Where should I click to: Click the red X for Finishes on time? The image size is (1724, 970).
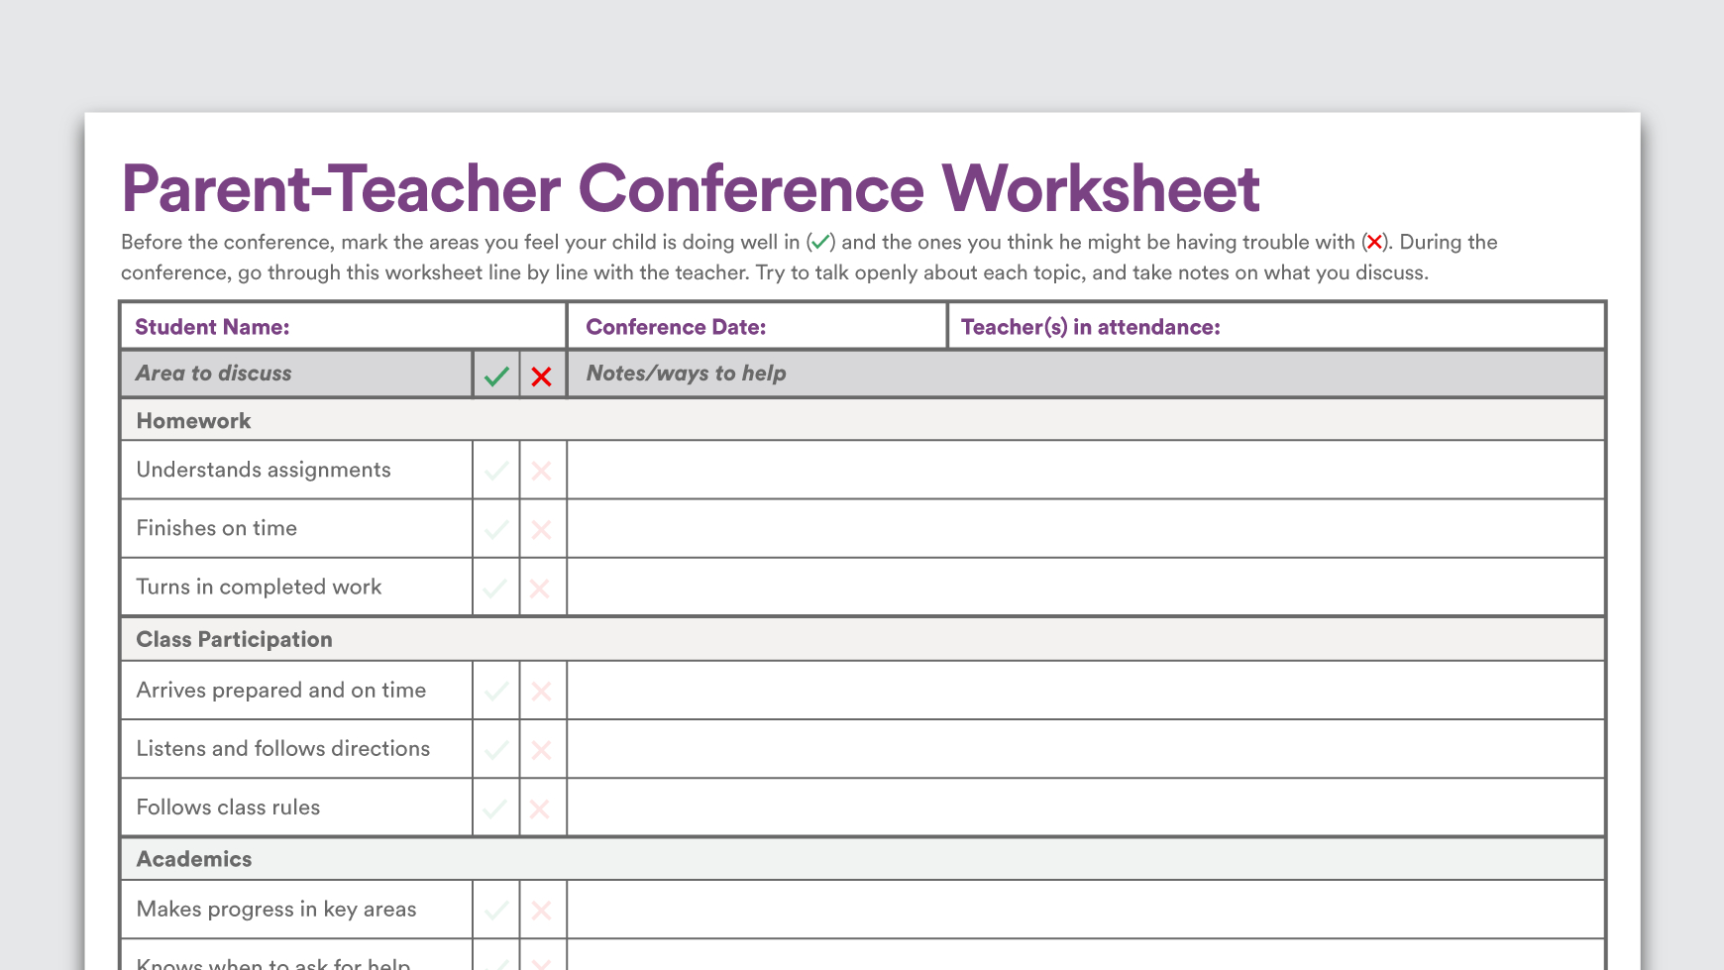[541, 529]
